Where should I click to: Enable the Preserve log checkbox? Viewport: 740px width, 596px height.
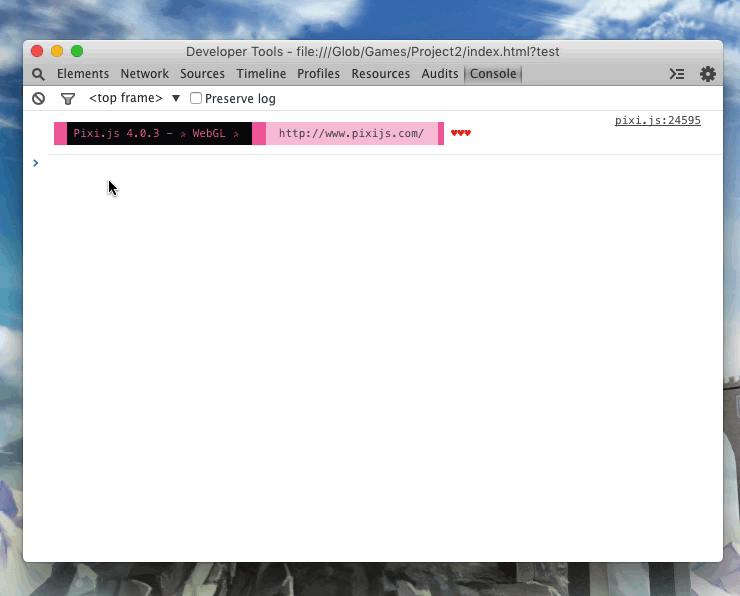[196, 98]
